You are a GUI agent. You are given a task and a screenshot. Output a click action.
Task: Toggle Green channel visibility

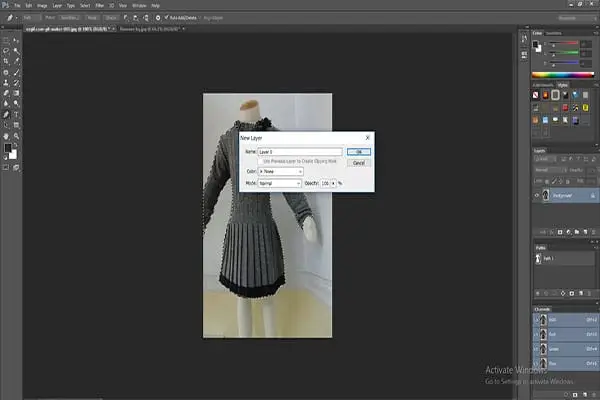click(536, 349)
